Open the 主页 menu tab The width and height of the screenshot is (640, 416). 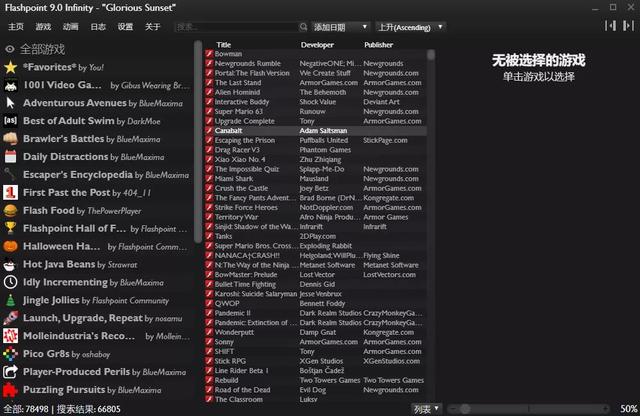tap(16, 27)
